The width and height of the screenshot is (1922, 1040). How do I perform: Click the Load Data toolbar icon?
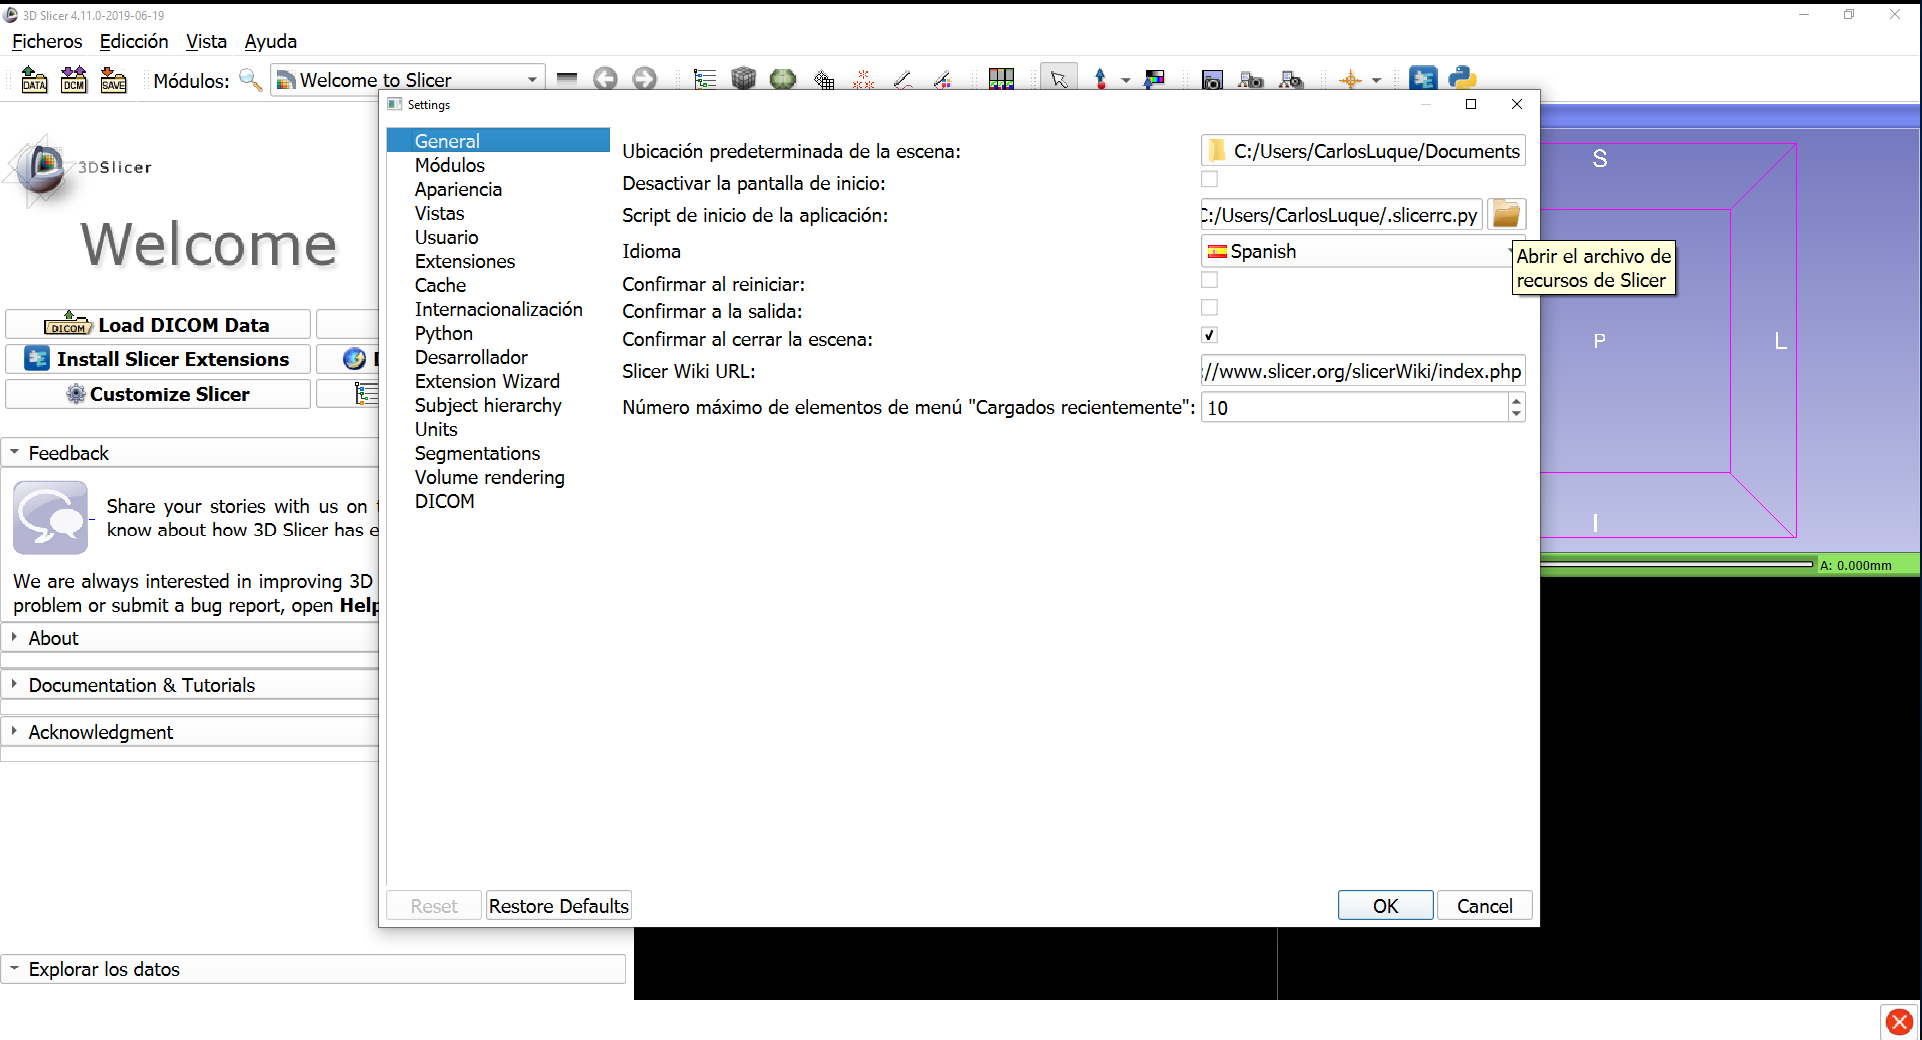[34, 80]
